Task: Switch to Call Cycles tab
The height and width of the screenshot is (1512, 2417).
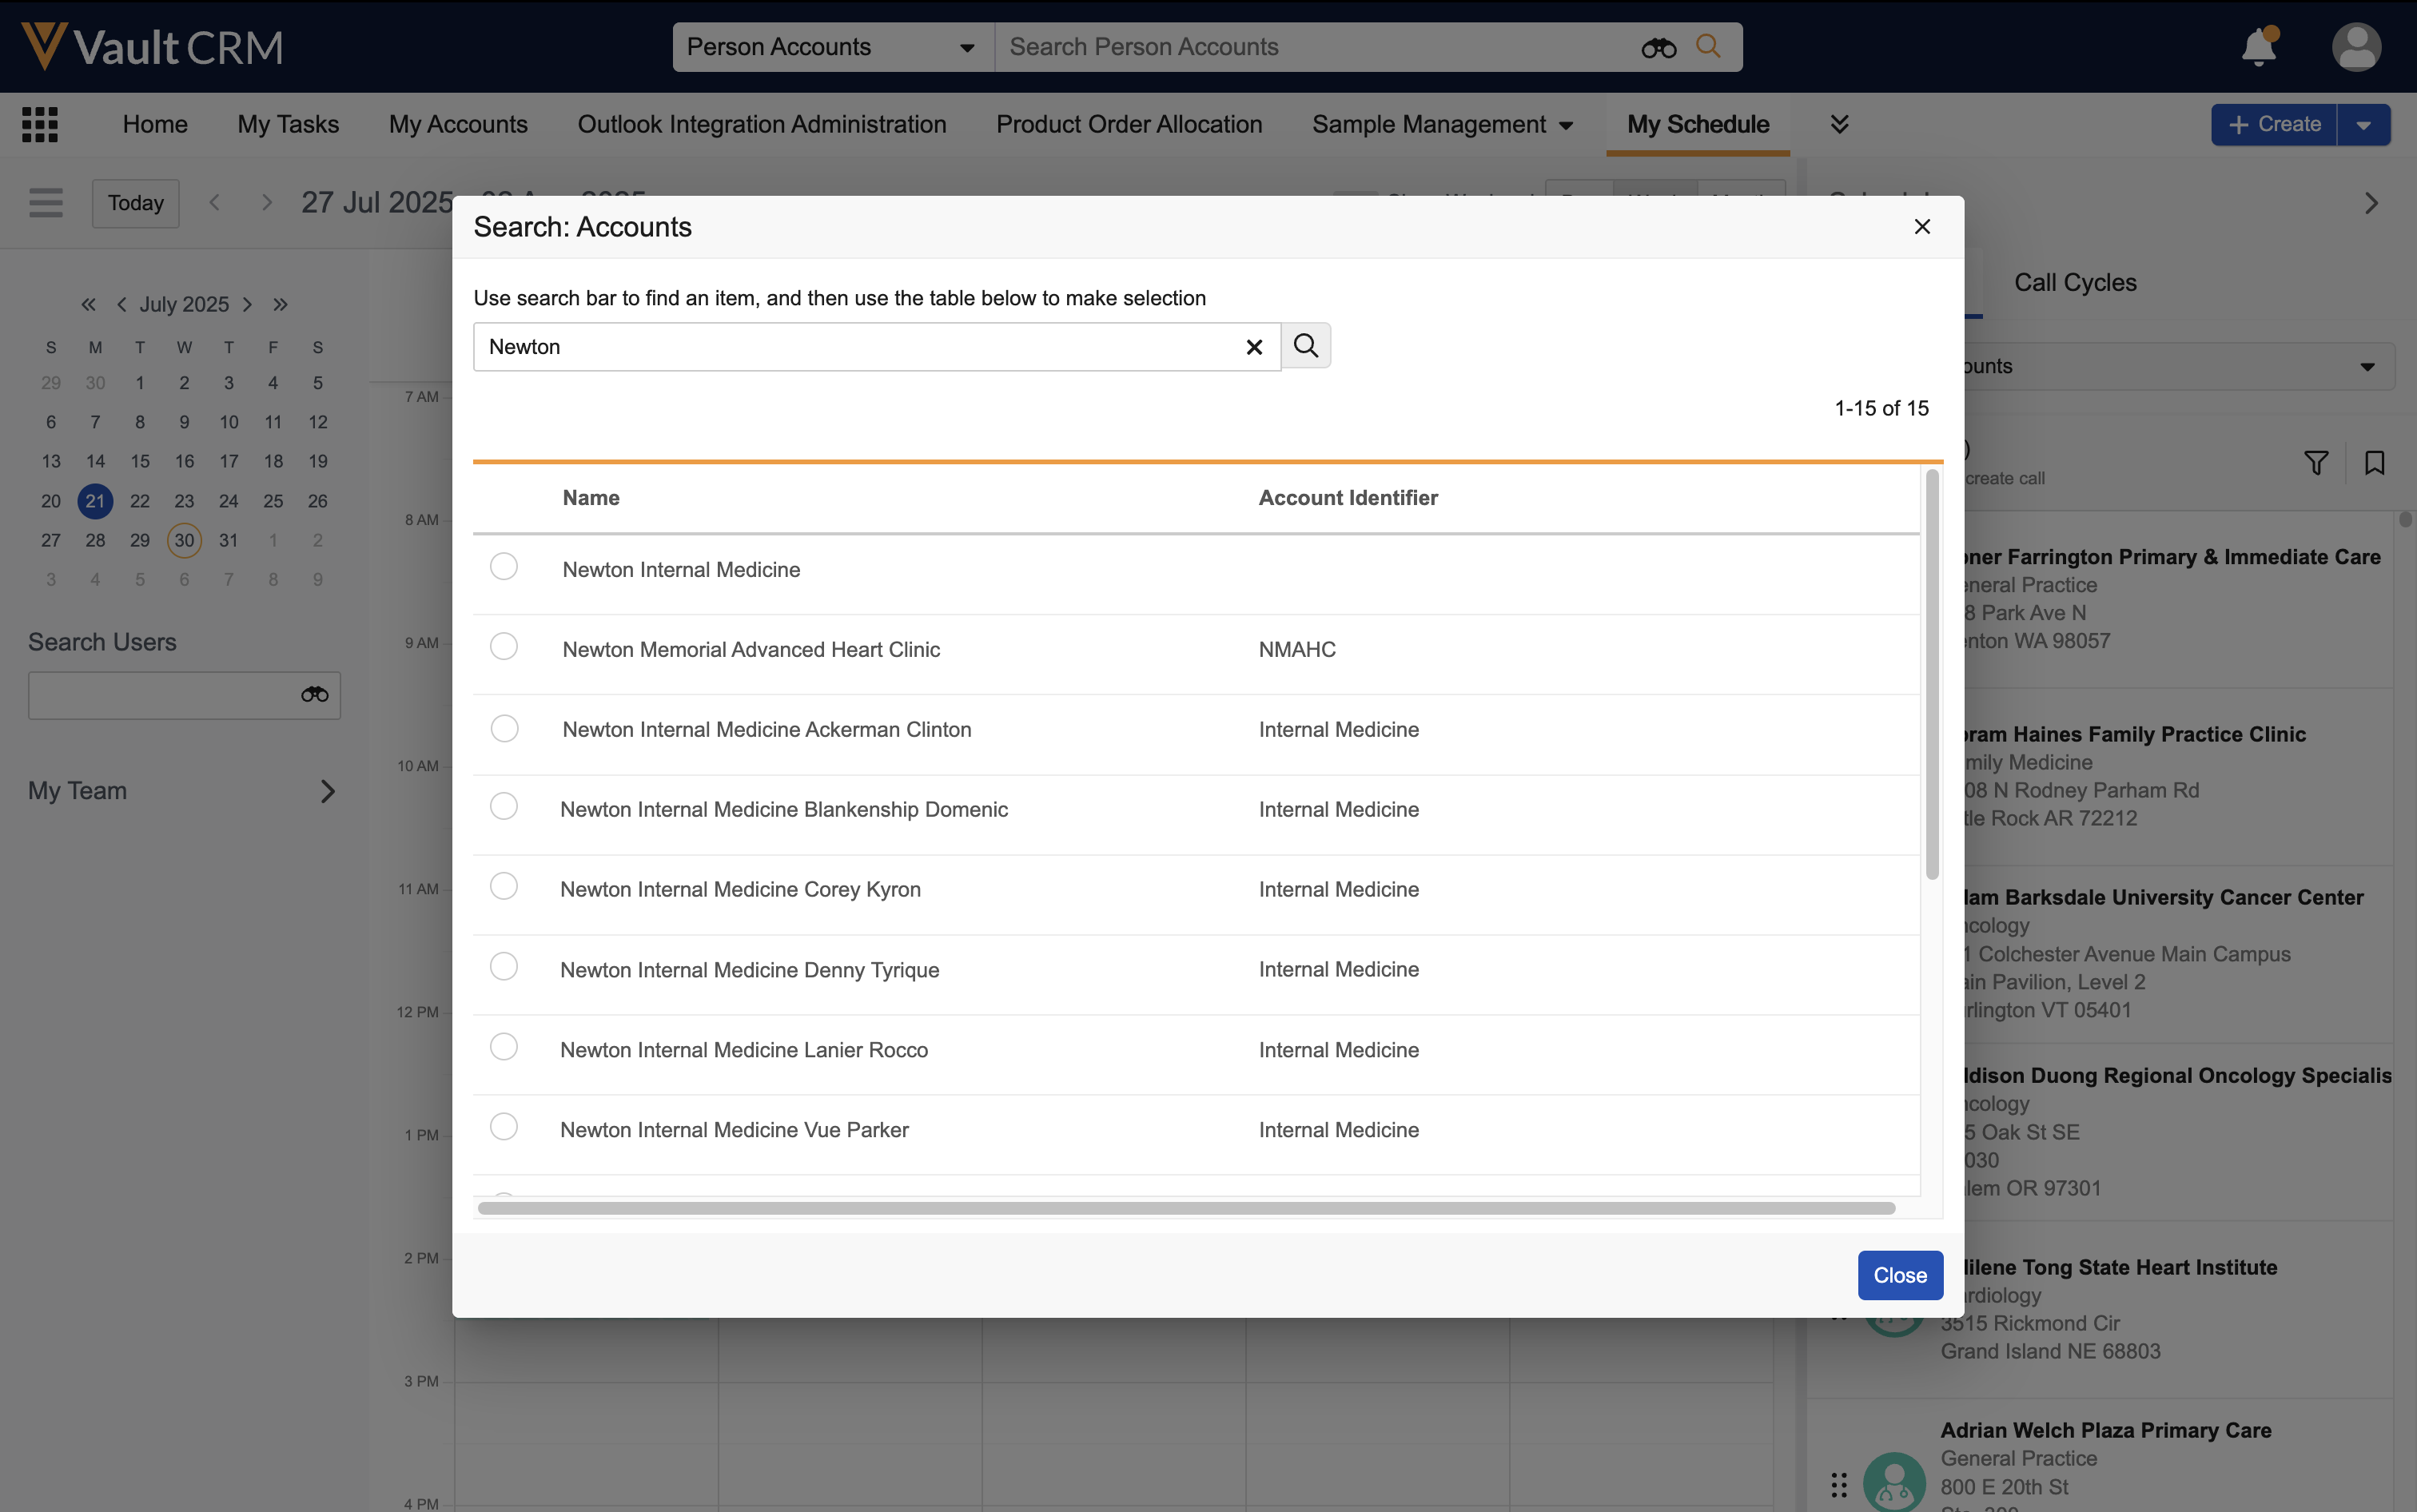Action: pos(2075,283)
